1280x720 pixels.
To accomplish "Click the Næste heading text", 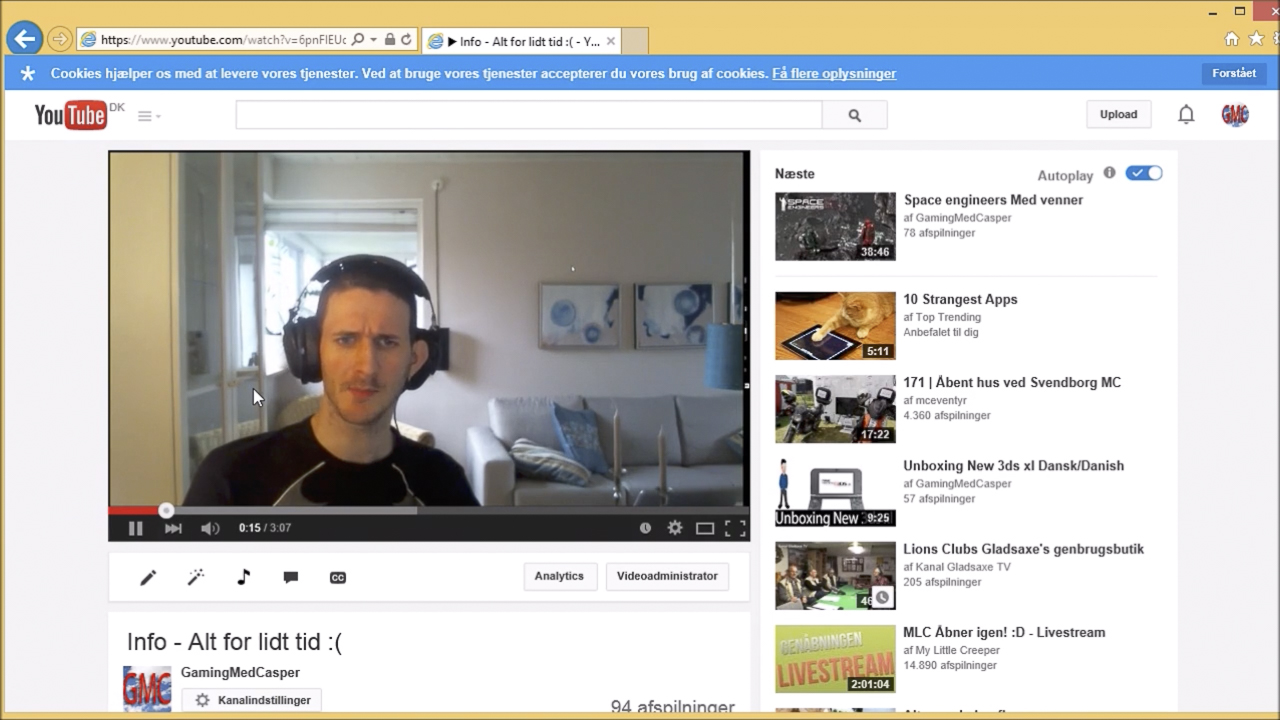I will pos(795,174).
